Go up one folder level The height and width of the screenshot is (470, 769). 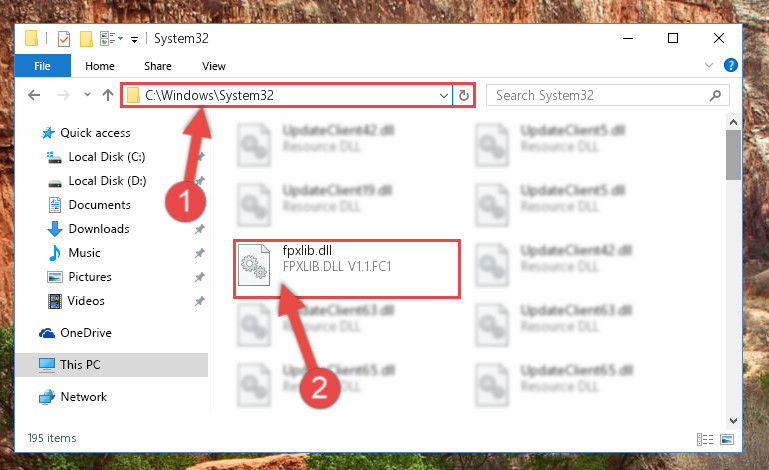pyautogui.click(x=108, y=95)
